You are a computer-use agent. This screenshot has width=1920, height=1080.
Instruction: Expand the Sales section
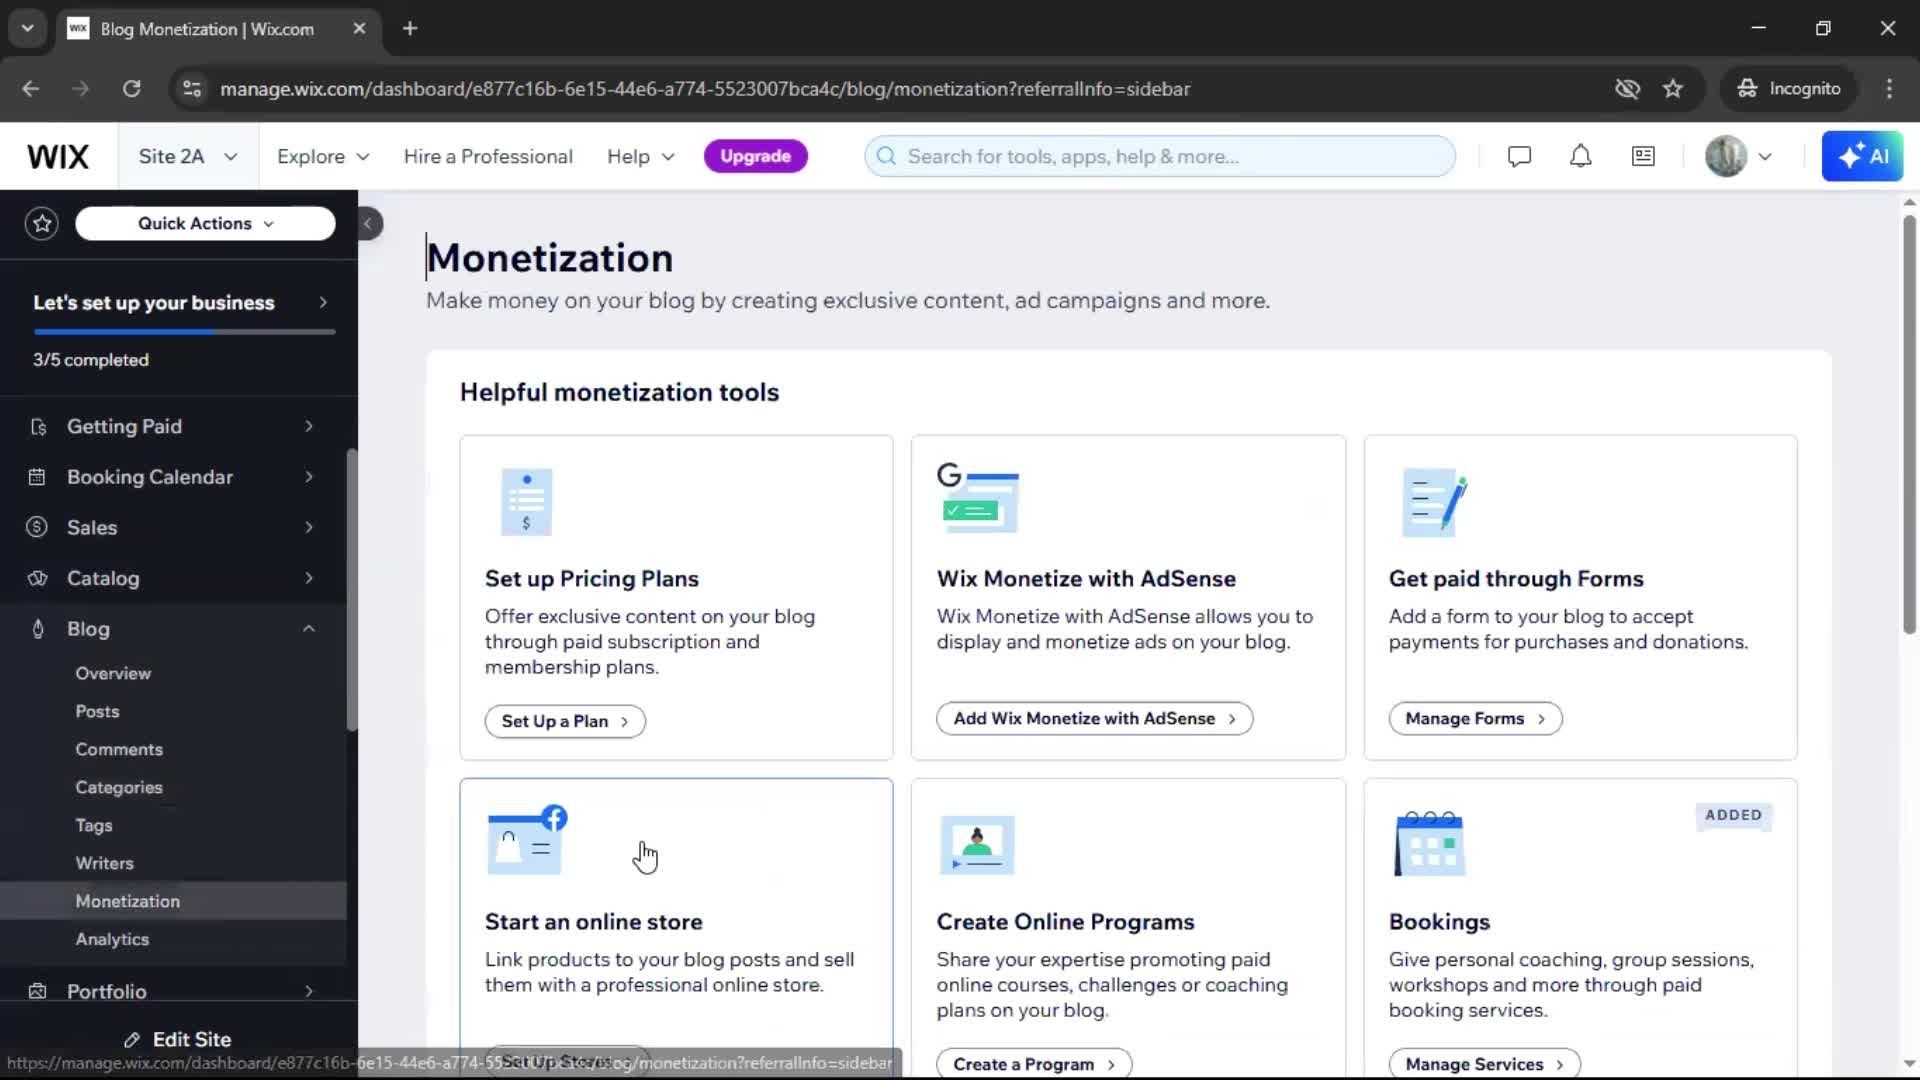point(309,527)
